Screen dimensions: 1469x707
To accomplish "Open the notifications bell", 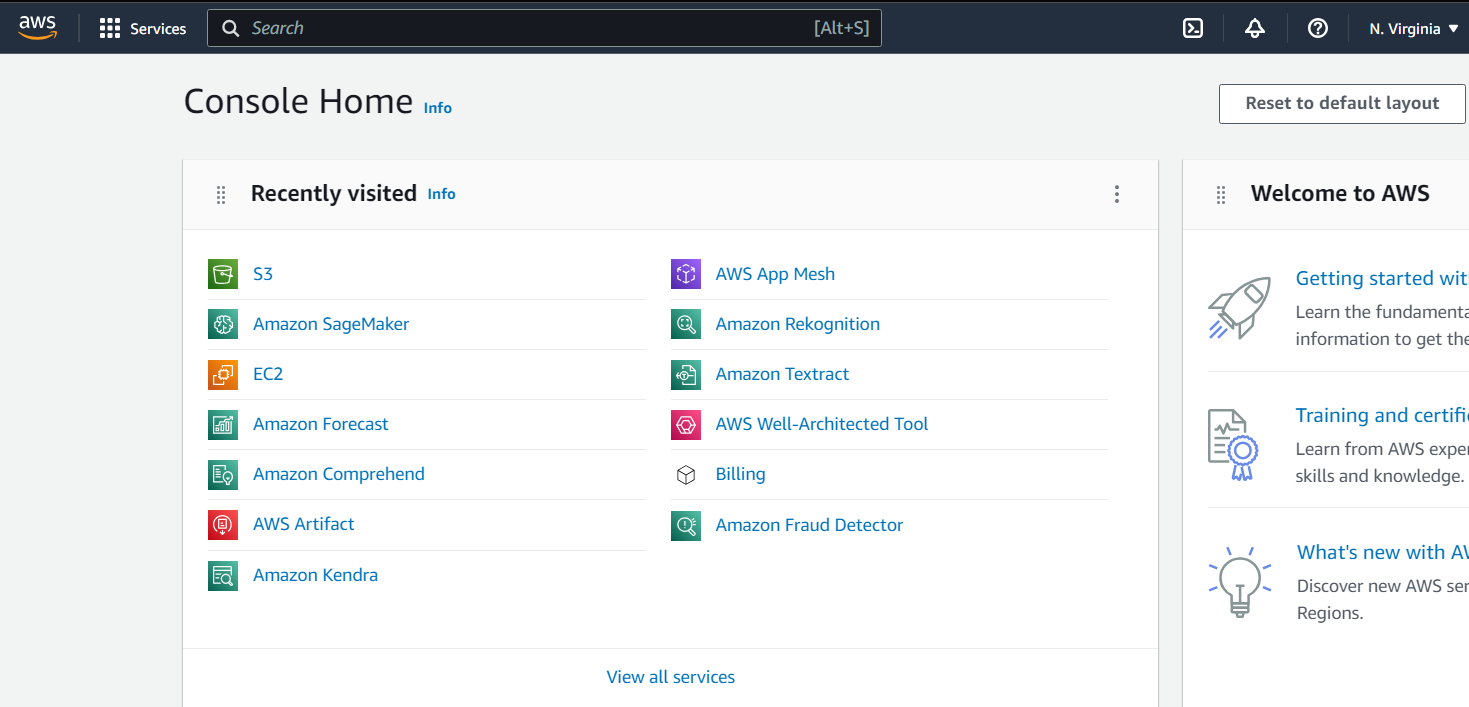I will 1255,28.
